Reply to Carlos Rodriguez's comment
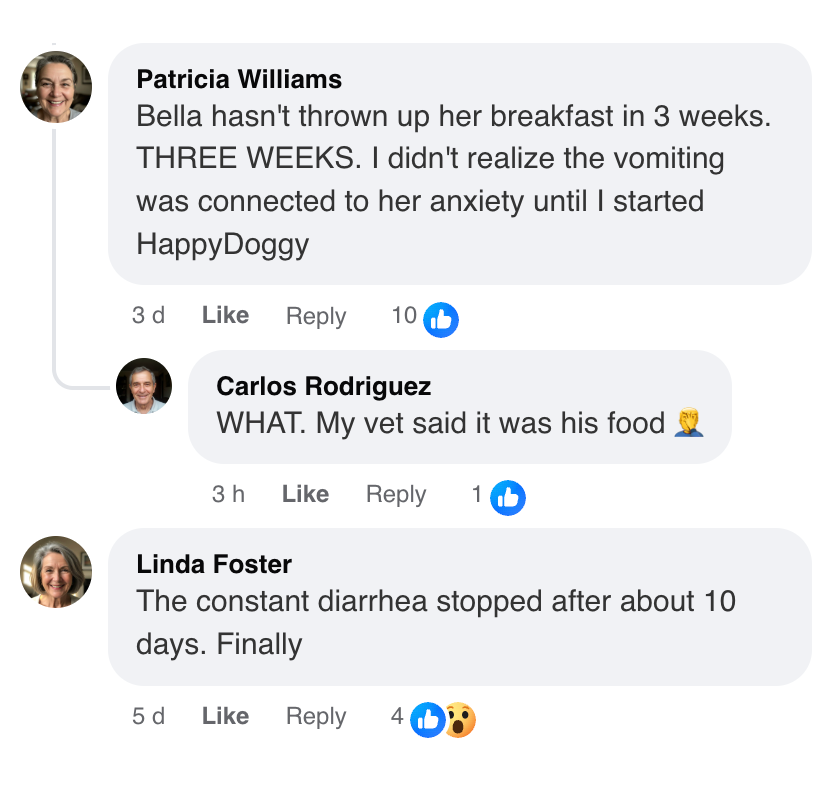830x792 pixels. pos(396,494)
